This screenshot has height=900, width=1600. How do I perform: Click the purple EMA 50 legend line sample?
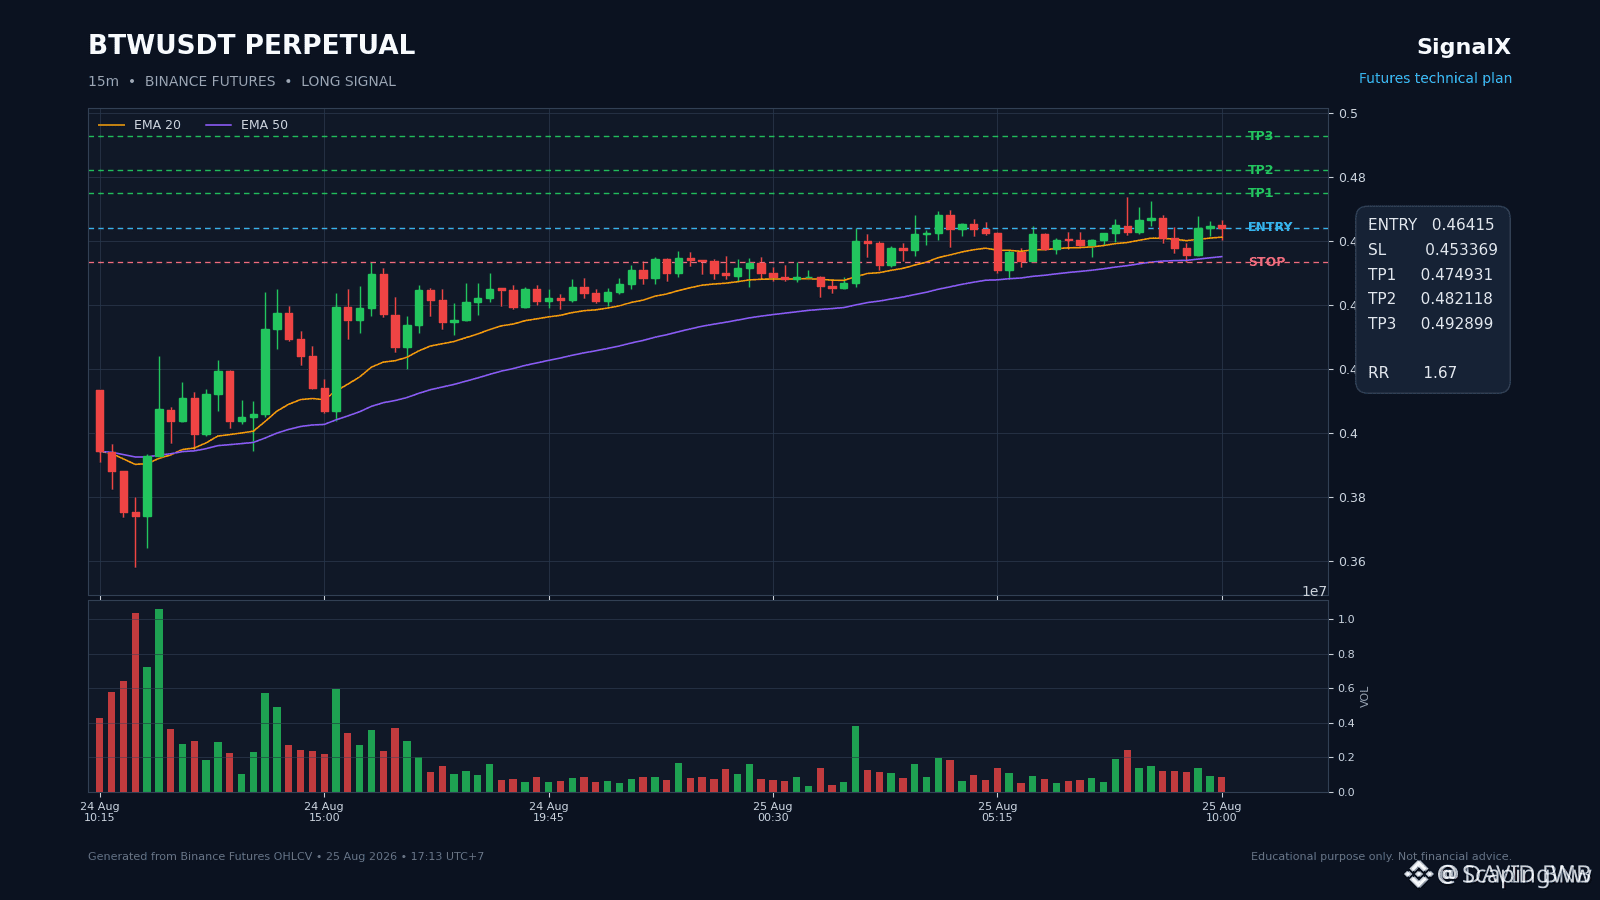219,125
